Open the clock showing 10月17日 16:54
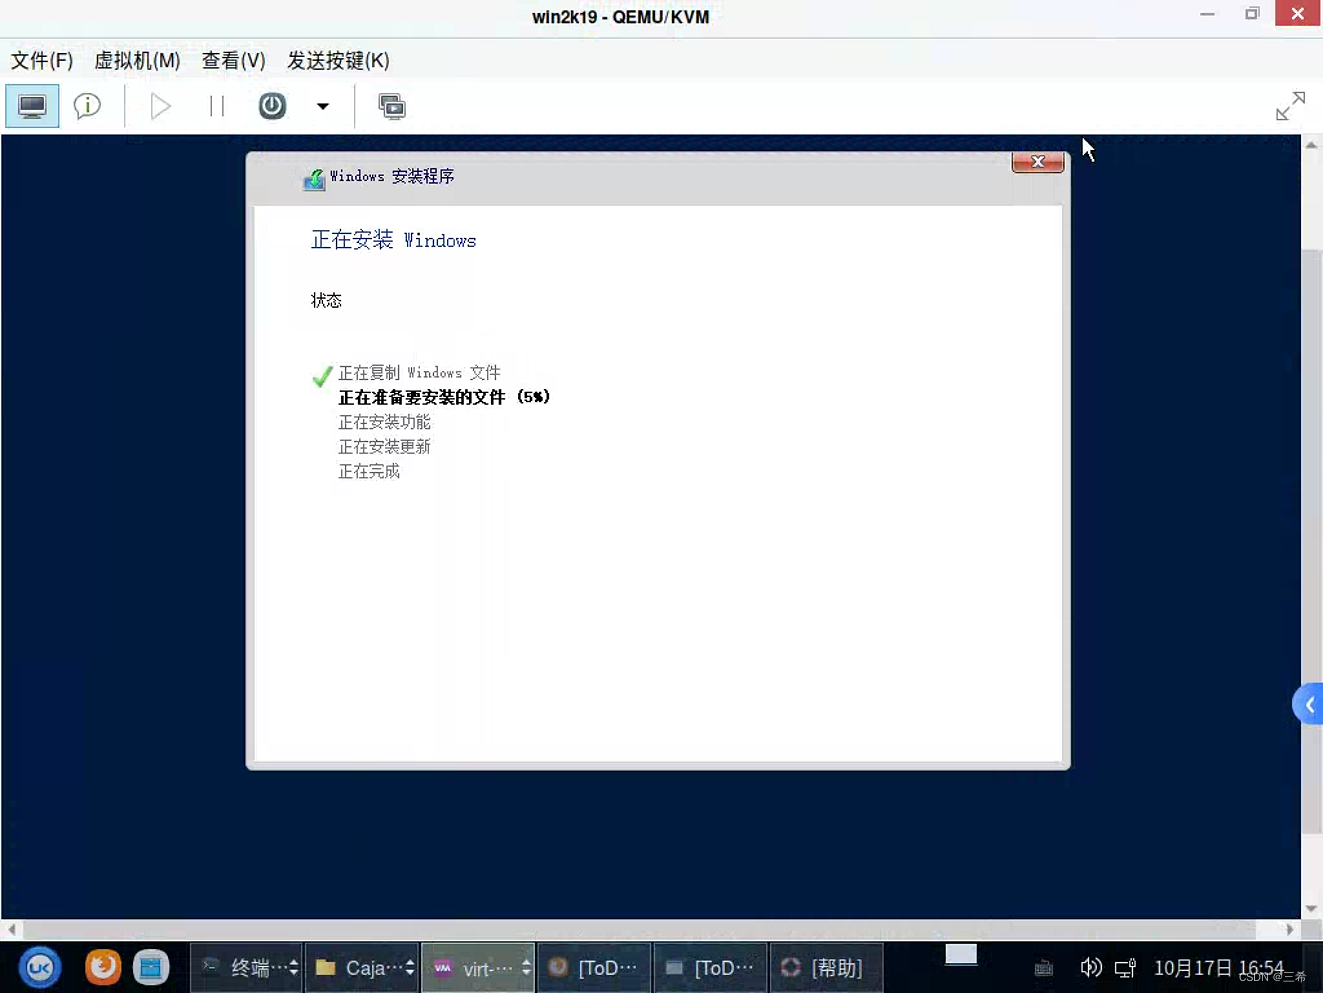1323x993 pixels. coord(1218,968)
